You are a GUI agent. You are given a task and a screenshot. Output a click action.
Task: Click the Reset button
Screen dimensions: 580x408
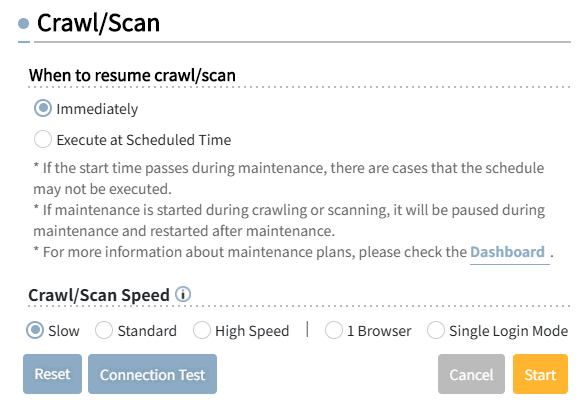pyautogui.click(x=53, y=374)
